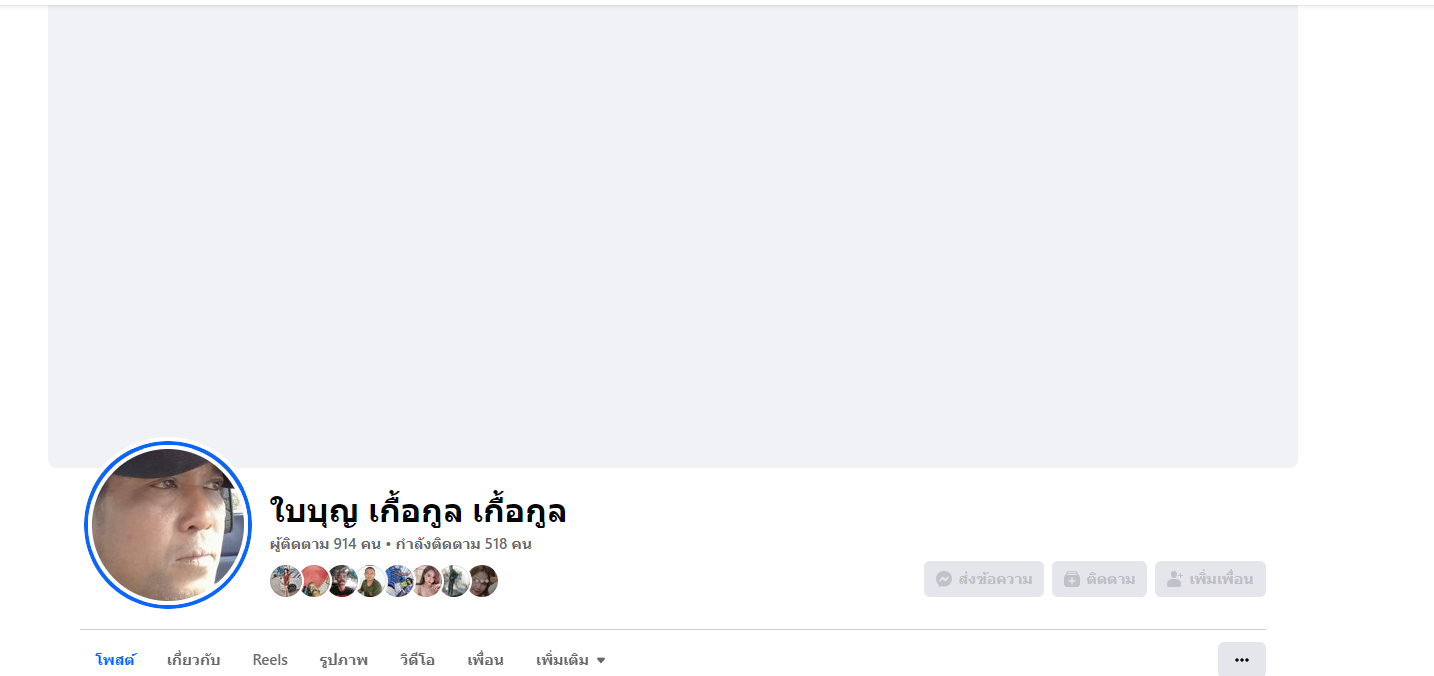This screenshot has width=1434, height=676.
Task: Expand the เพิ่มเติม dropdown arrow
Action: pyautogui.click(x=601, y=661)
